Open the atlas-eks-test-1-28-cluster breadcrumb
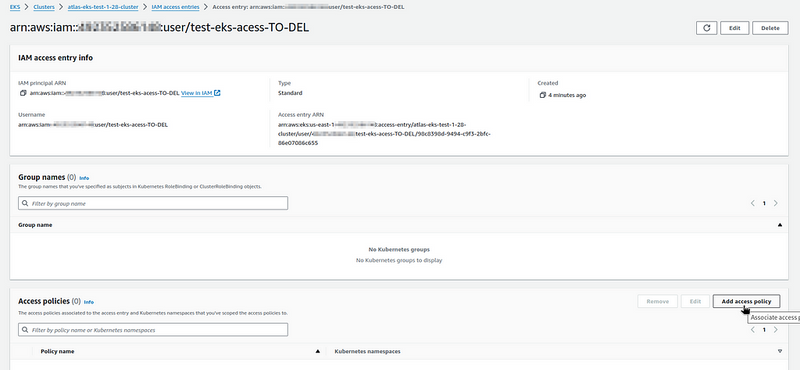The image size is (800, 370). pos(103,7)
